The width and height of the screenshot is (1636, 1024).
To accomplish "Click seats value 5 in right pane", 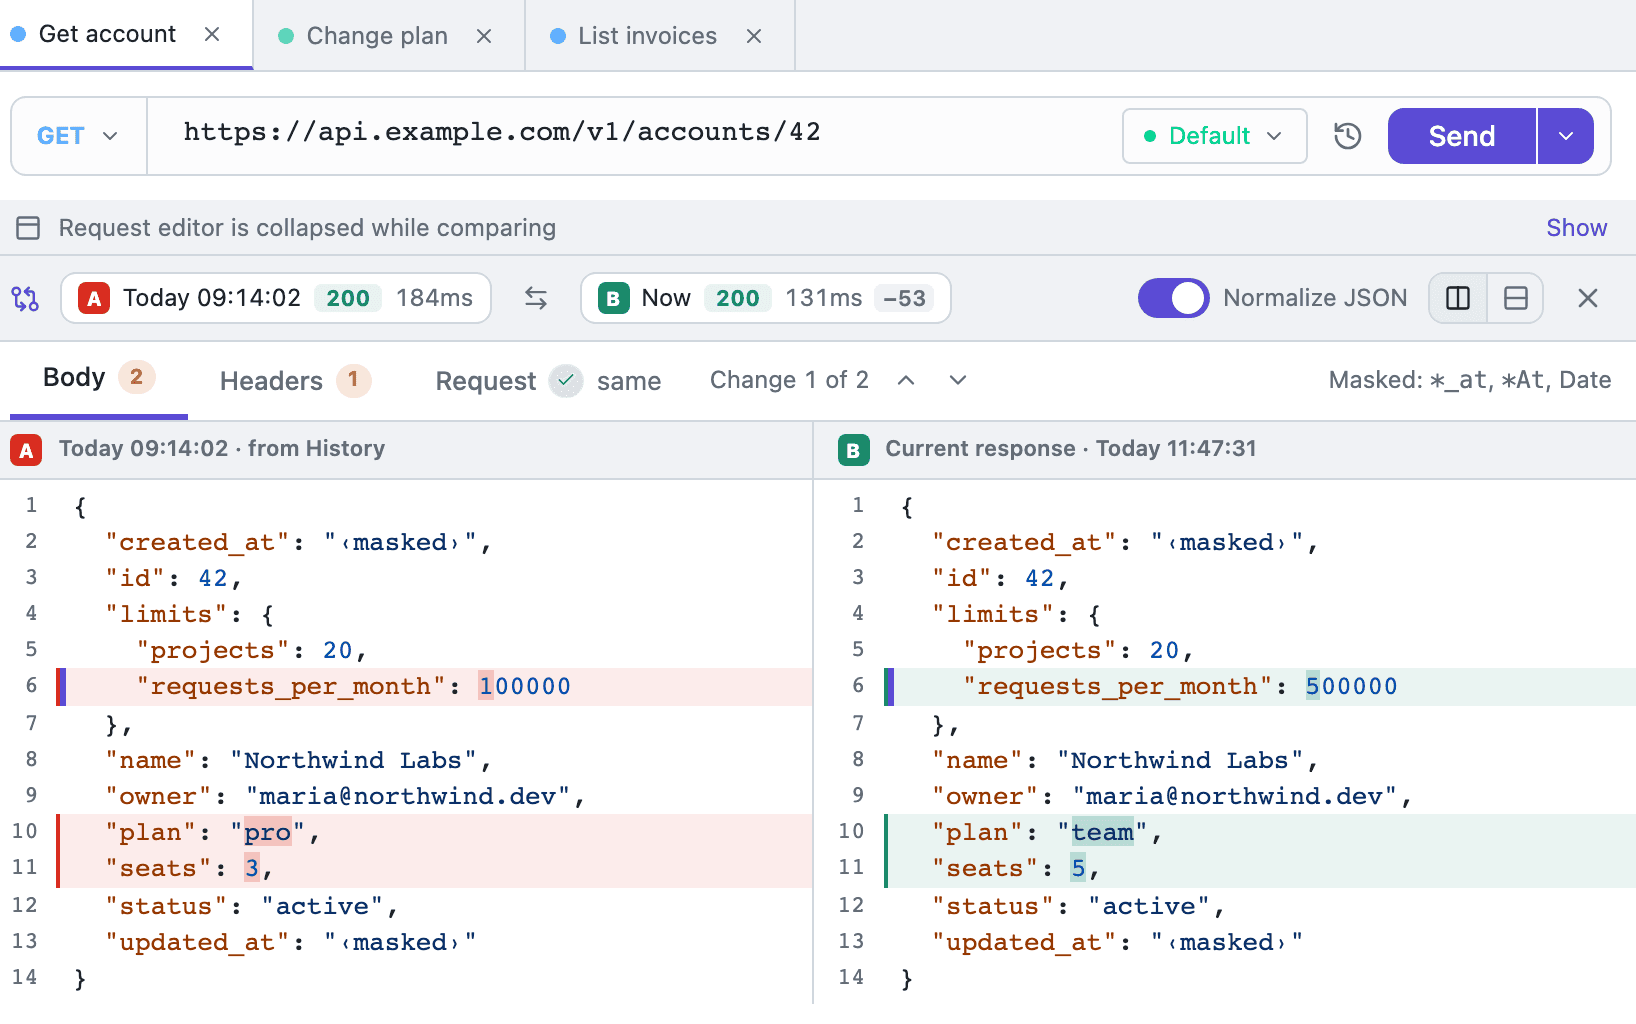I will [x=1078, y=868].
